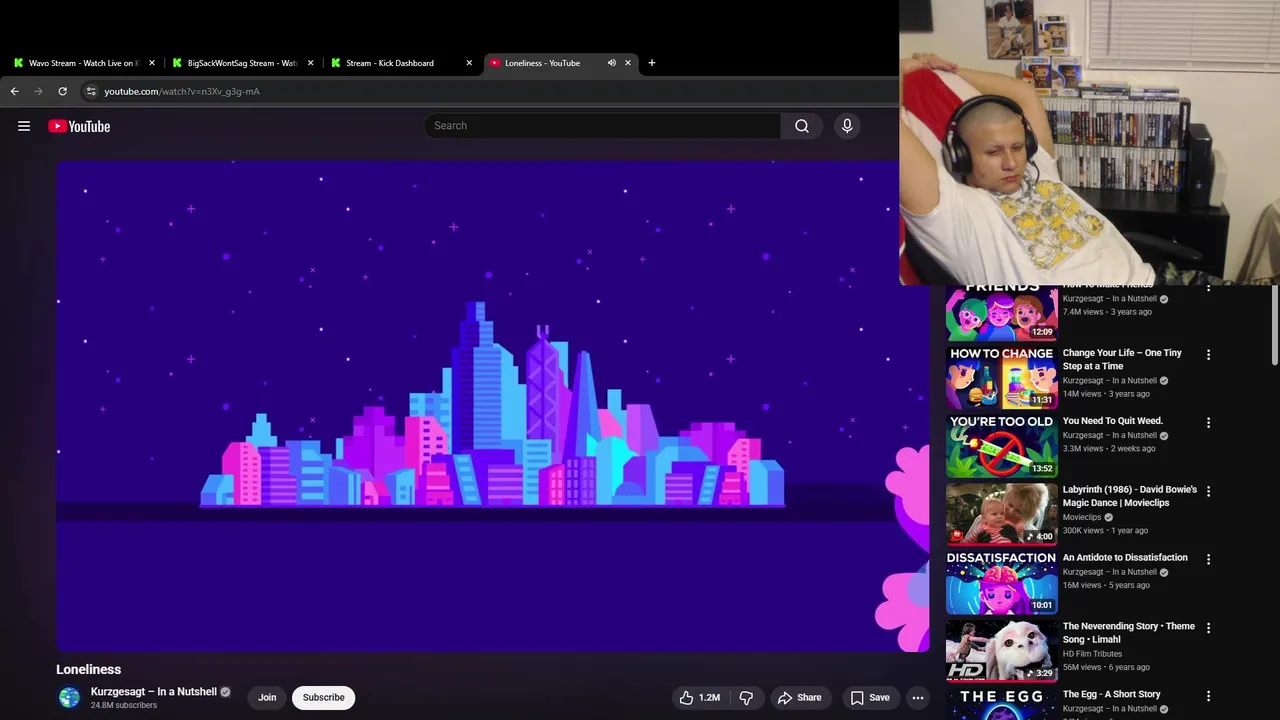Open options for Change Your Life video
1280x720 pixels.
click(x=1208, y=355)
